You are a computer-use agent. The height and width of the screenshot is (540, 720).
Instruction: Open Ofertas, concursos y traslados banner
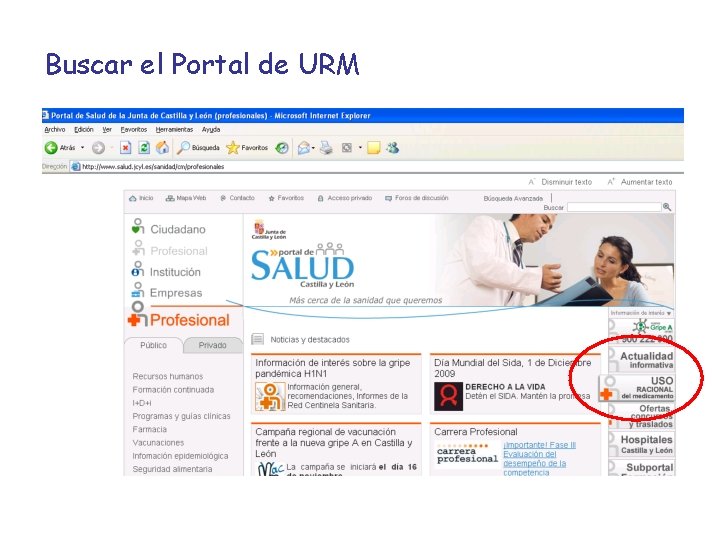pyautogui.click(x=641, y=416)
